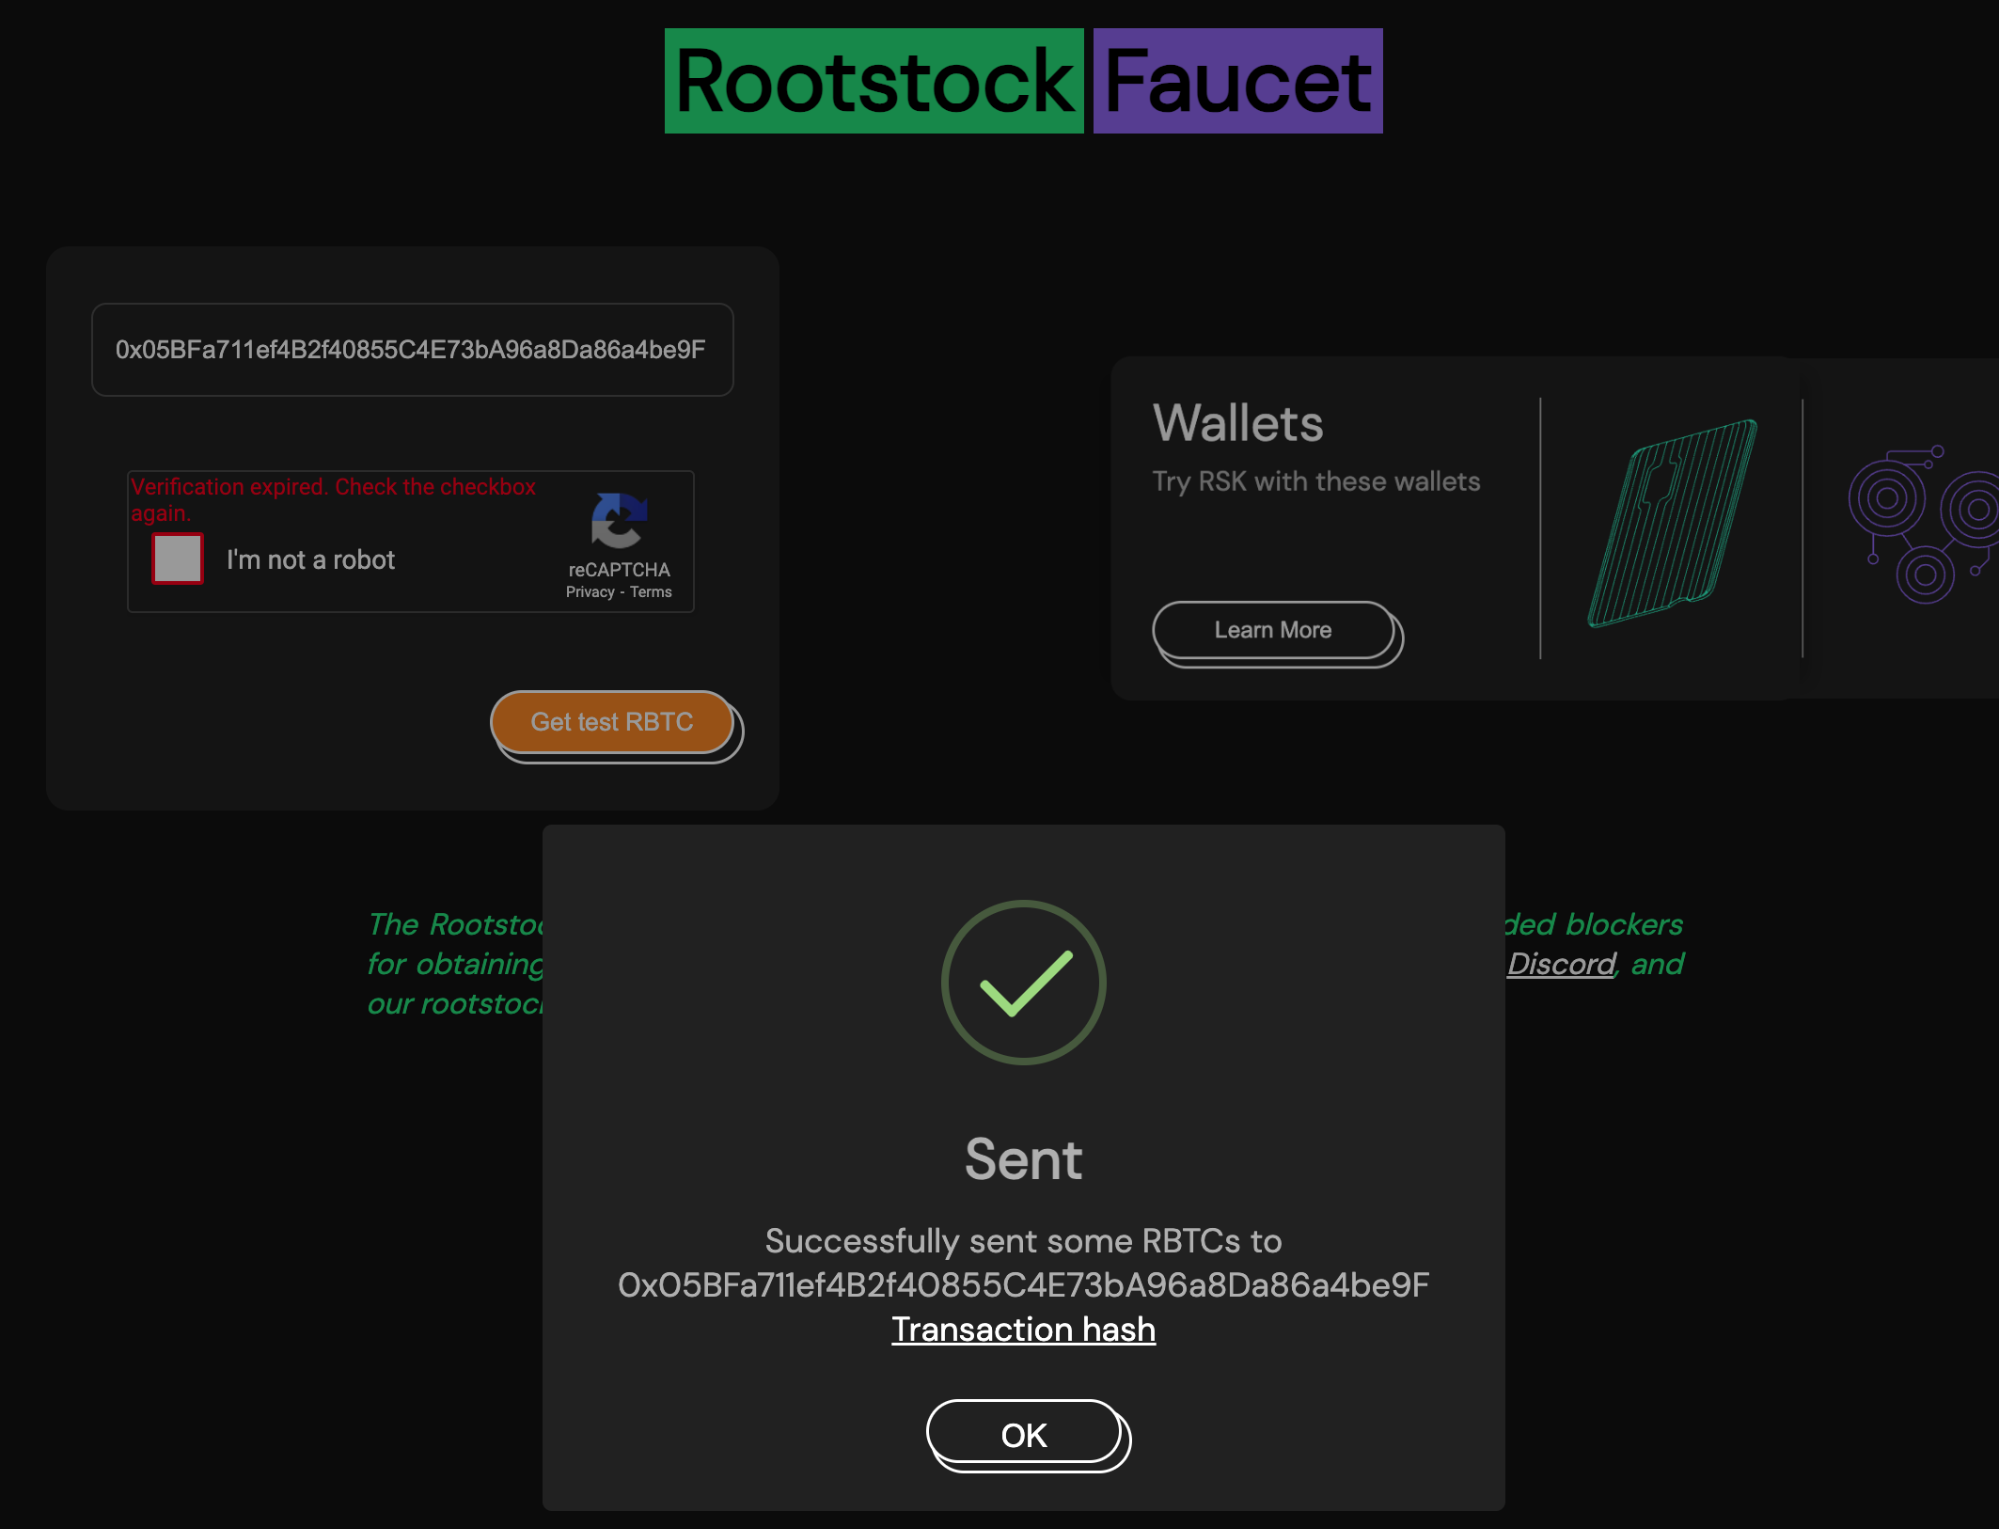Image resolution: width=1999 pixels, height=1529 pixels.
Task: Click the green success checkmark circle
Action: pos(1023,982)
